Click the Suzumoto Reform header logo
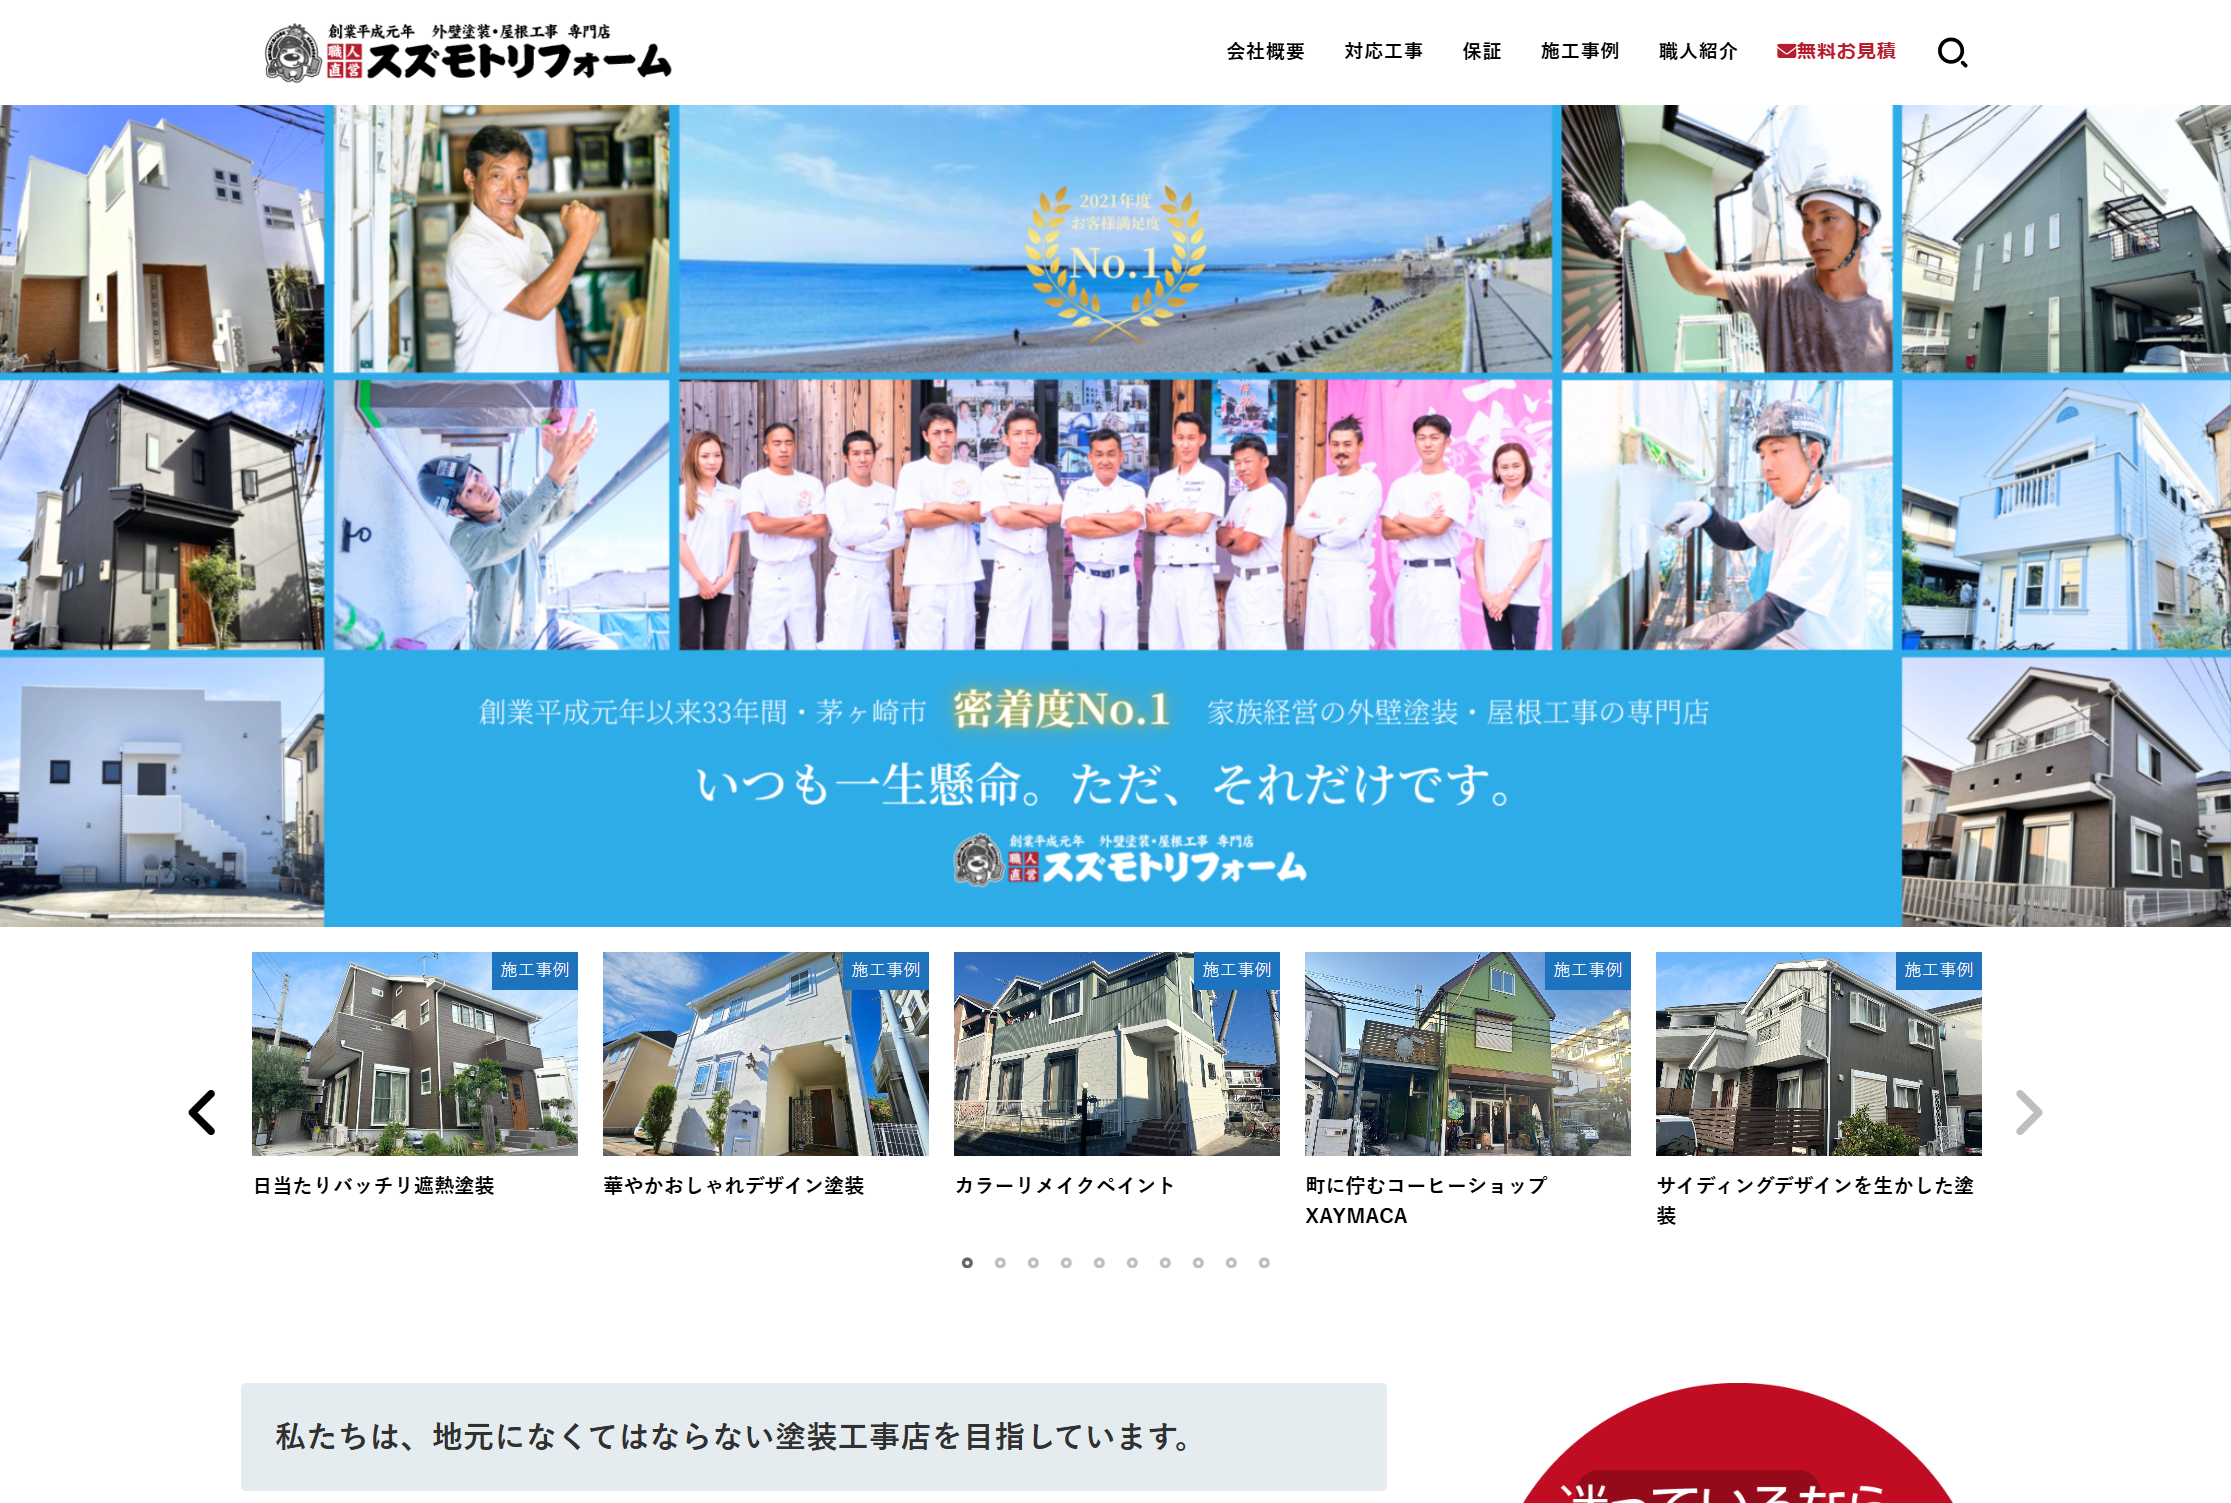Viewport: 2231px width, 1503px height. coord(468,53)
